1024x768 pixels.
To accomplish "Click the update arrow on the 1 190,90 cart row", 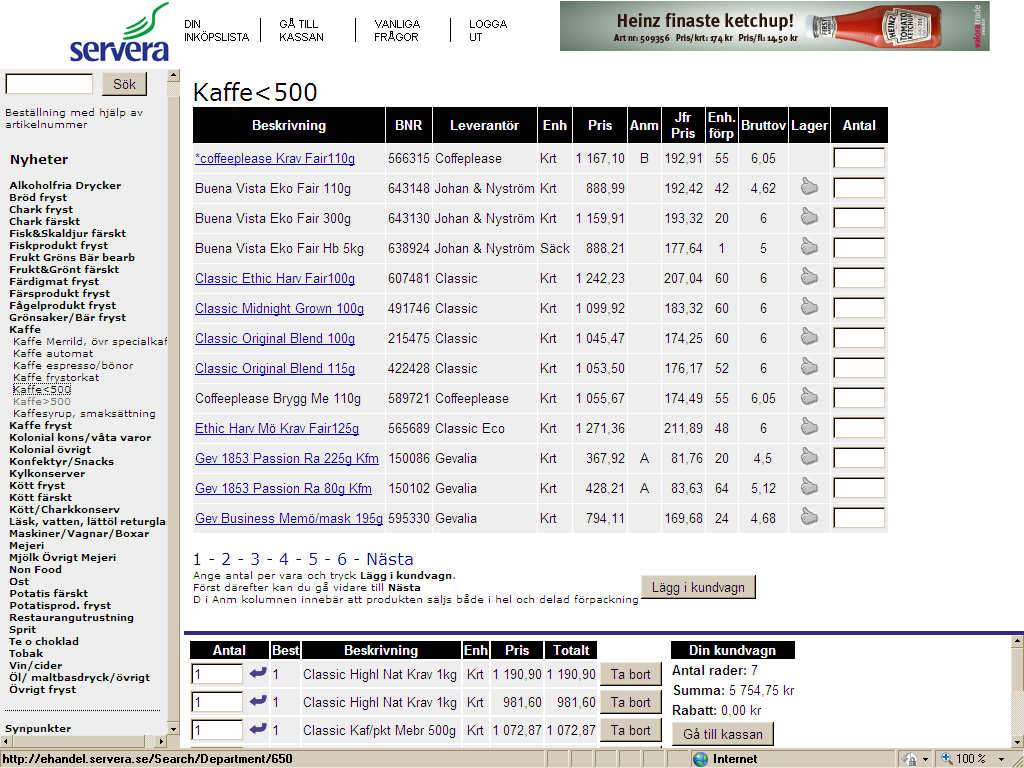I will tap(258, 673).
